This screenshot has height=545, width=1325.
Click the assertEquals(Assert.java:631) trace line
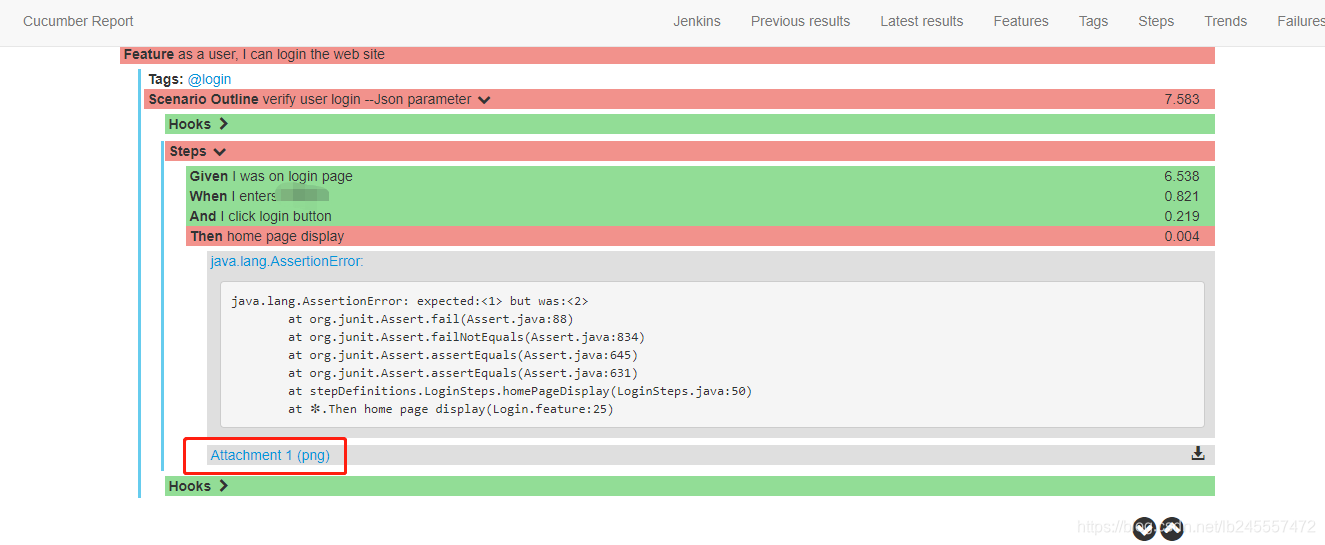[463, 373]
